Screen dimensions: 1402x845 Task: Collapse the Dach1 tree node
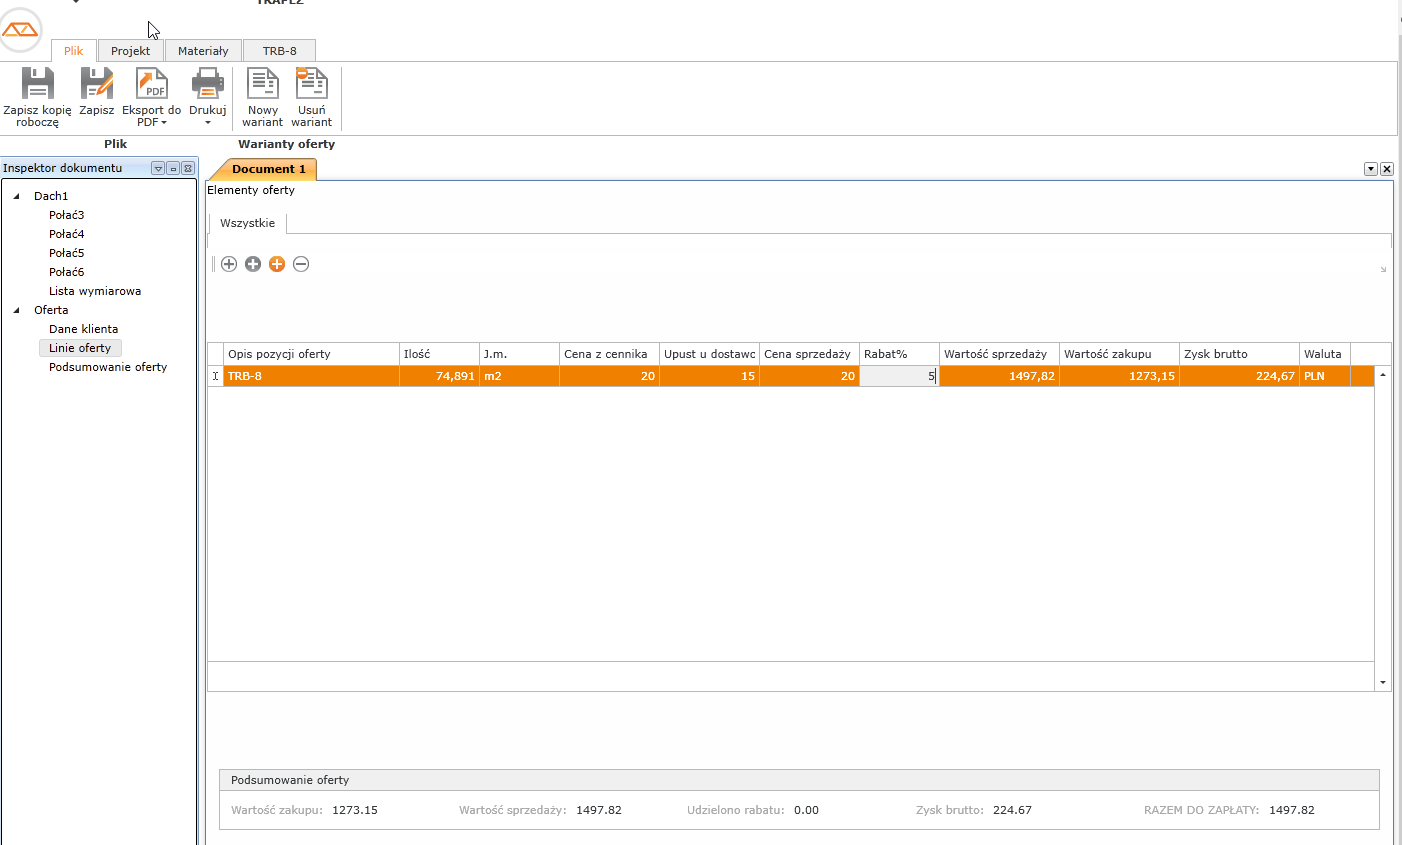(17, 196)
